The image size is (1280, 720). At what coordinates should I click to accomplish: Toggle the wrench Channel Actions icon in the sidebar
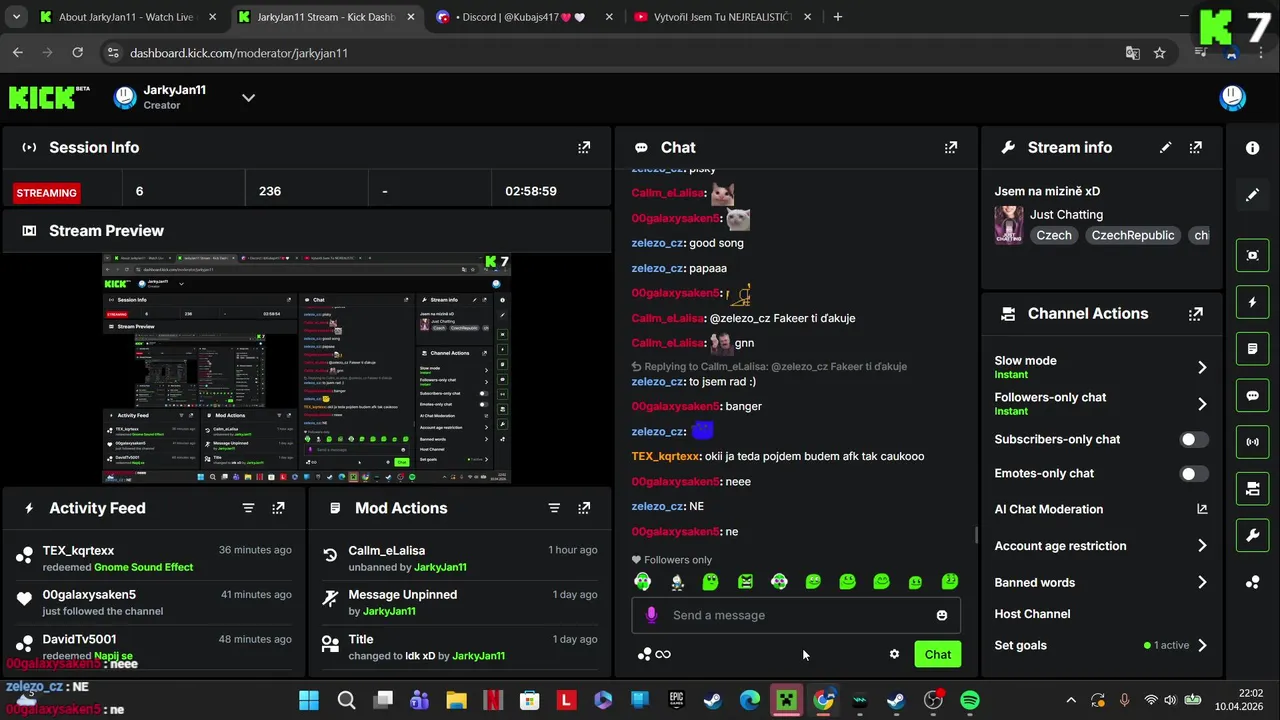pyautogui.click(x=1252, y=536)
